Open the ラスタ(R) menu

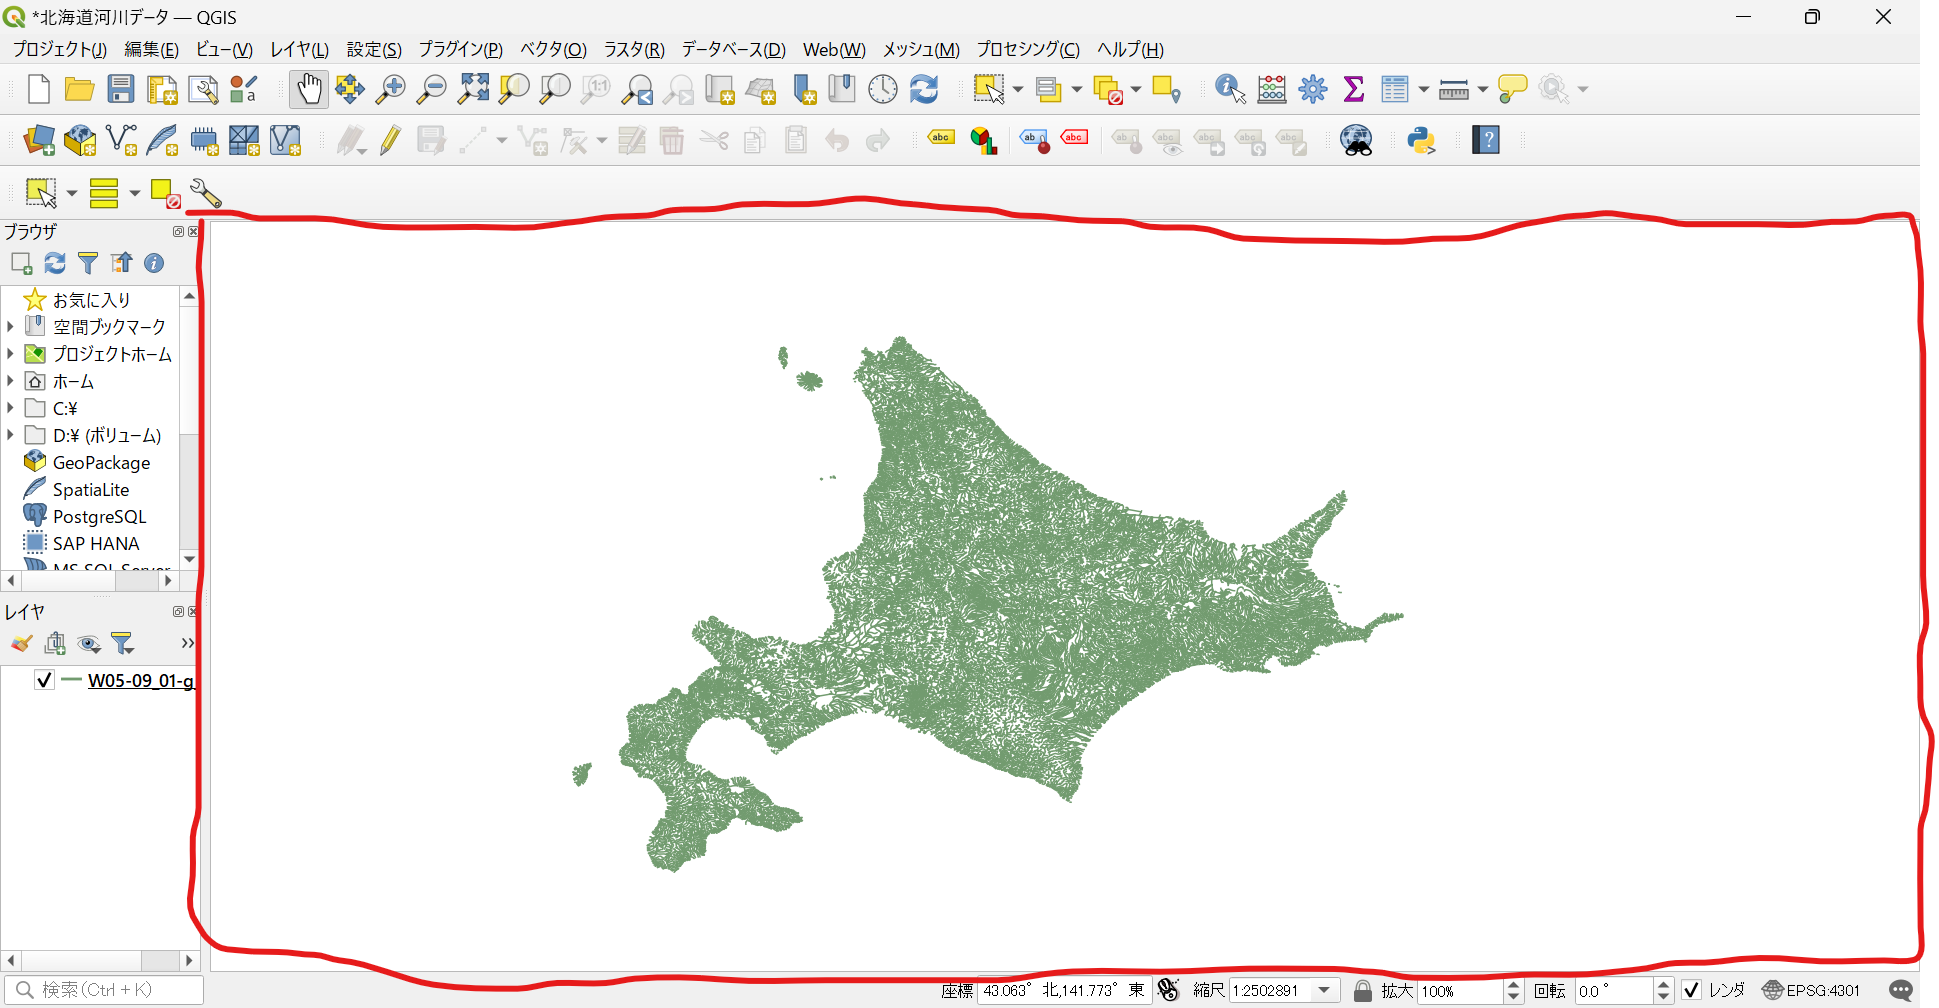634,49
